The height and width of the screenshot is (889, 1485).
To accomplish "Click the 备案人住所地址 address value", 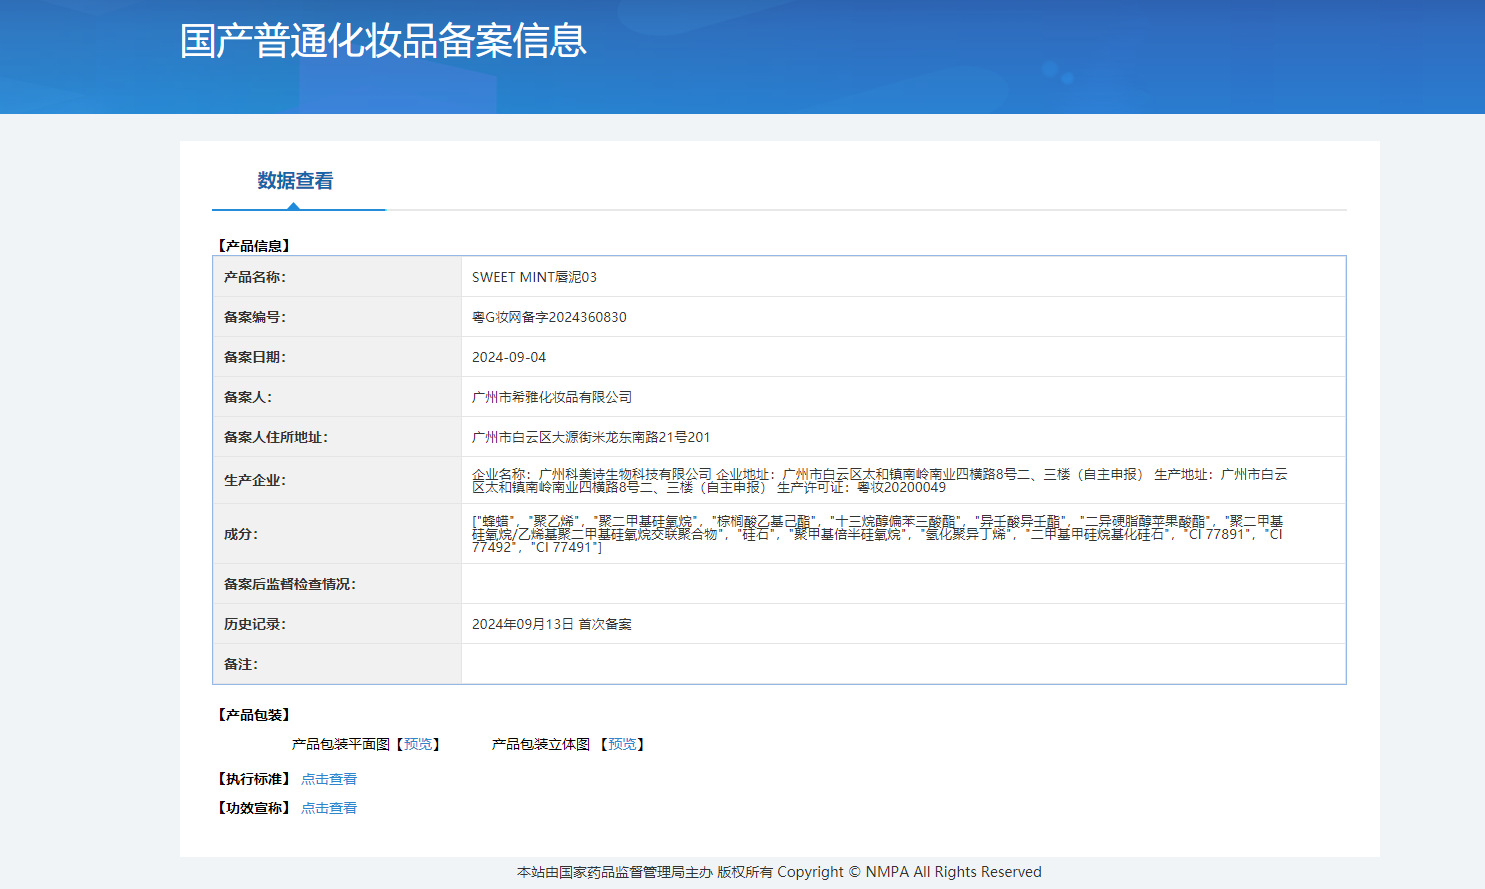I will pyautogui.click(x=591, y=437).
